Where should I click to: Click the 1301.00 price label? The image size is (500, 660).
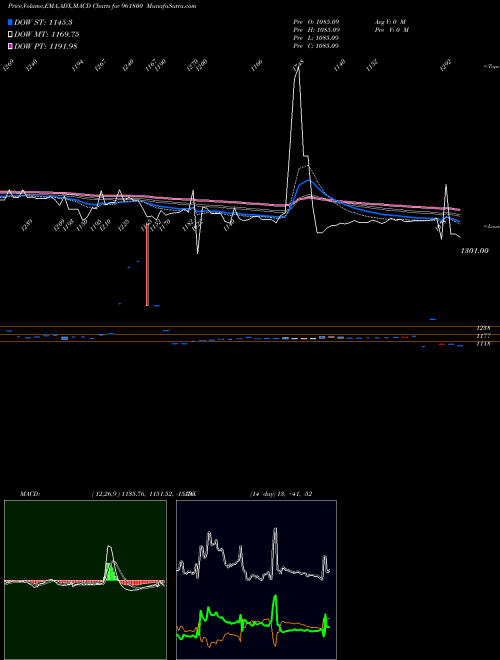point(474,250)
